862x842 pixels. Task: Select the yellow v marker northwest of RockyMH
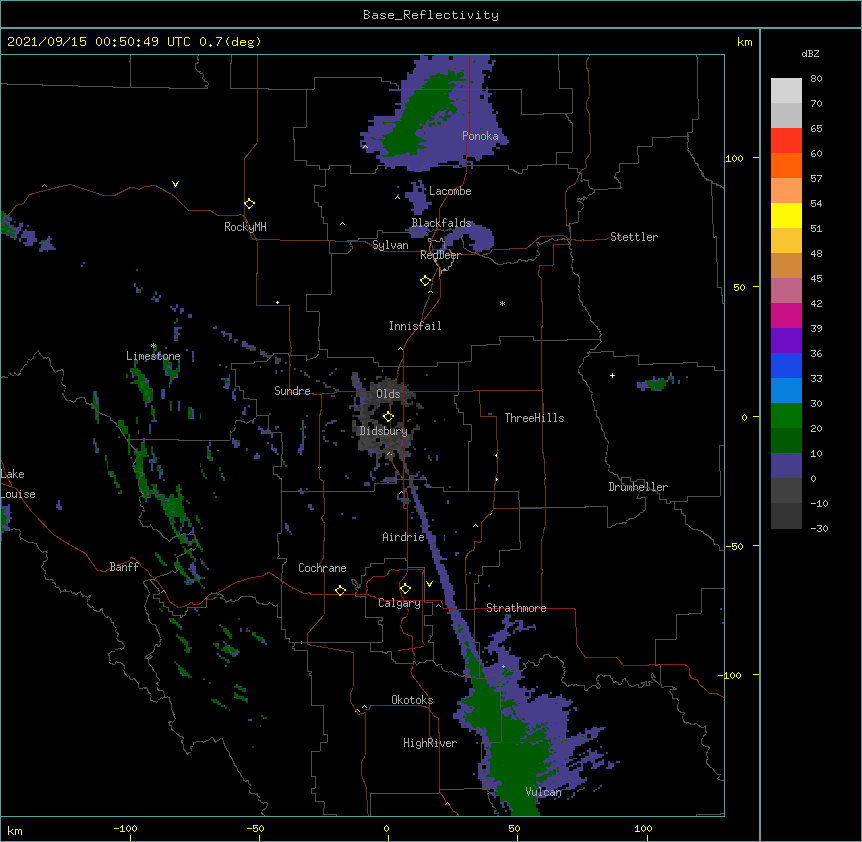(x=175, y=184)
